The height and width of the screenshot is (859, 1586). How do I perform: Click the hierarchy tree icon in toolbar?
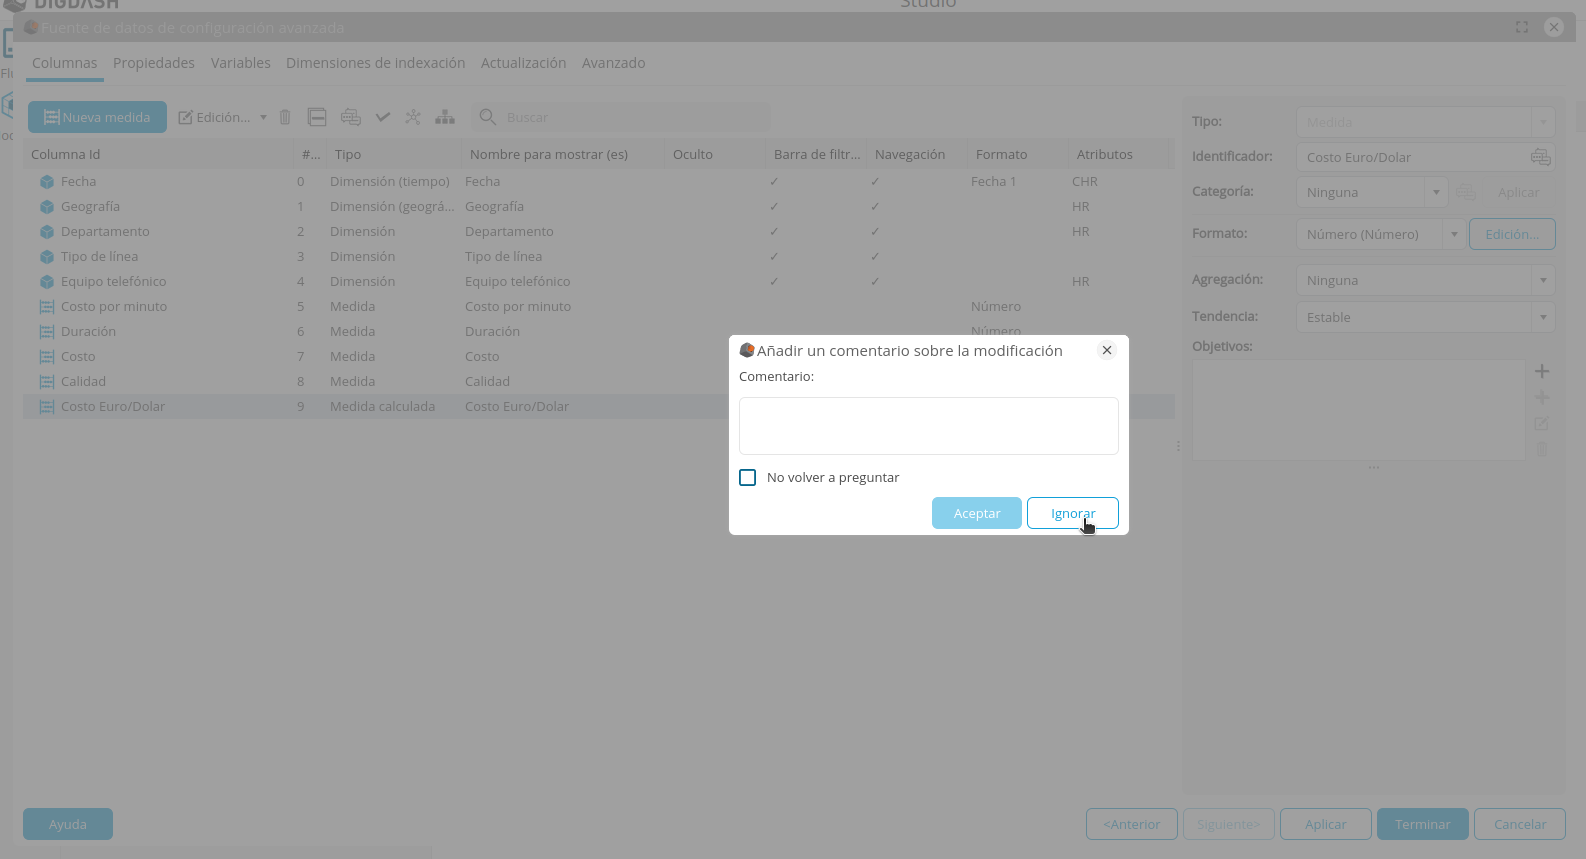tap(445, 117)
